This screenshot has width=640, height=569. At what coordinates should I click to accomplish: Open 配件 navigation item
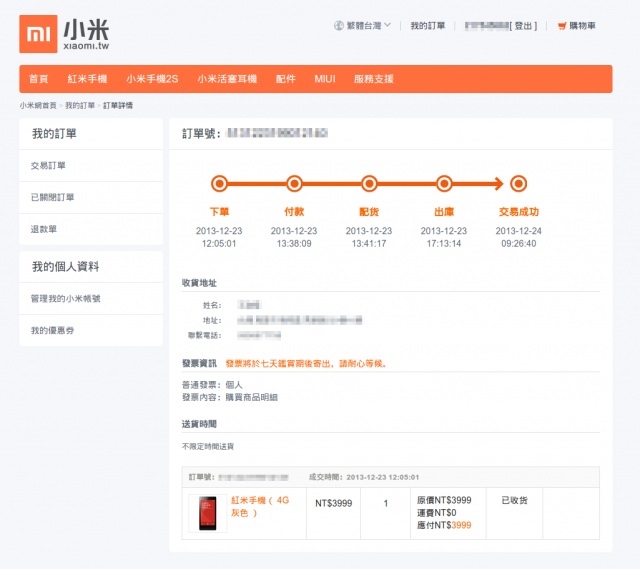point(286,79)
